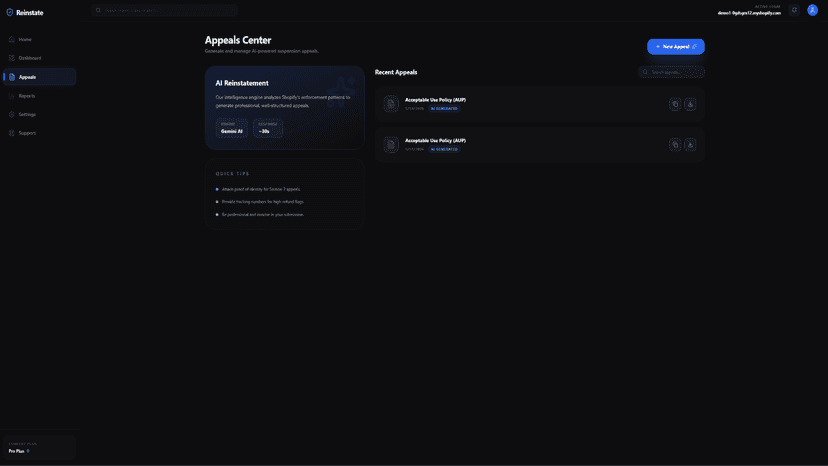Viewport: 828px width, 466px height.
Task: Click the Search appeals input field
Action: [671, 72]
